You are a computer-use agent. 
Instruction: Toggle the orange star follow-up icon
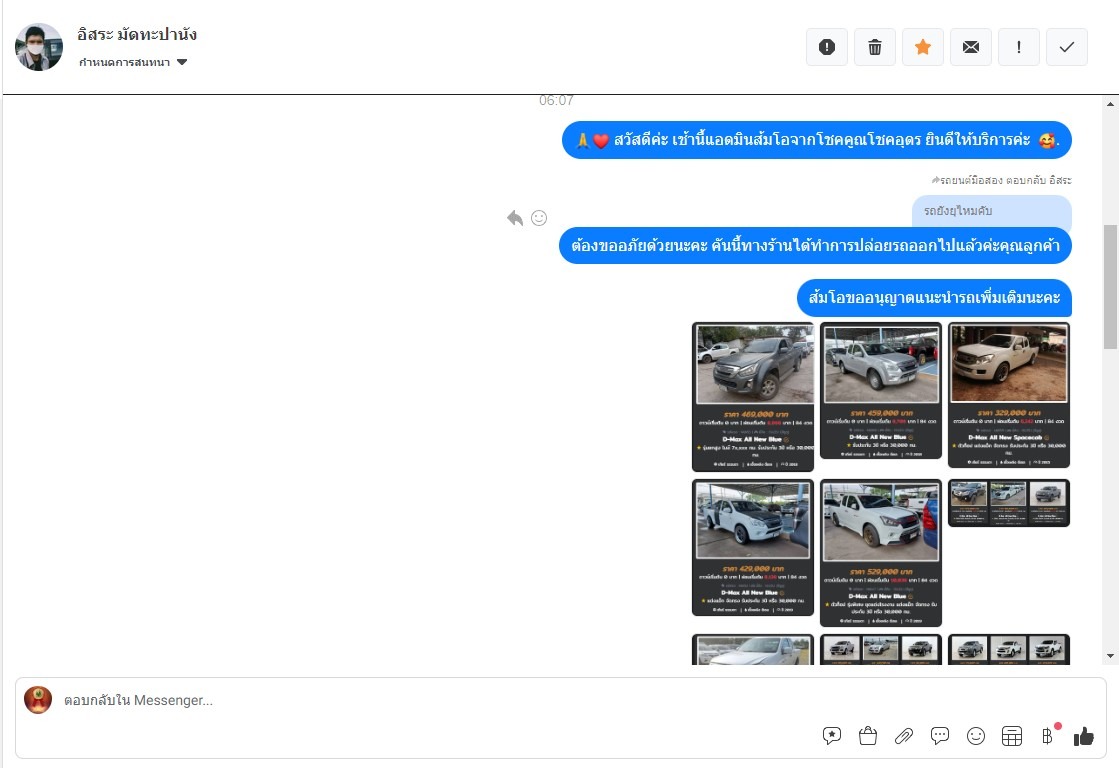click(923, 47)
